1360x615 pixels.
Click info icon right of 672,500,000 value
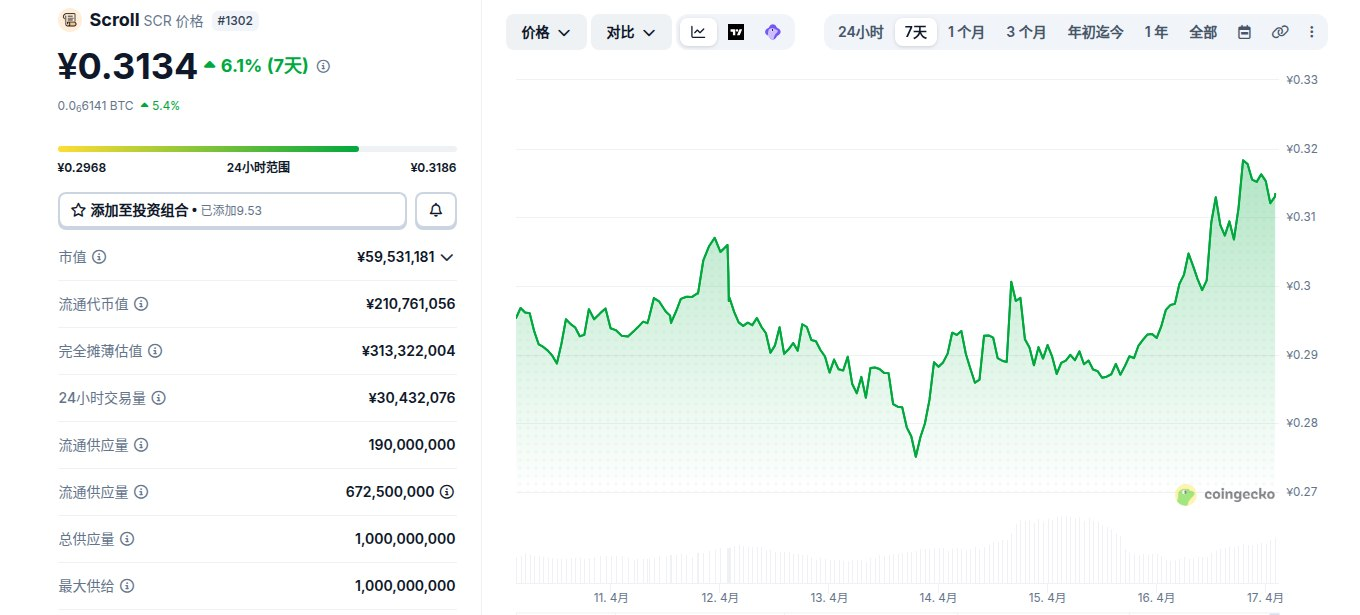click(x=447, y=492)
